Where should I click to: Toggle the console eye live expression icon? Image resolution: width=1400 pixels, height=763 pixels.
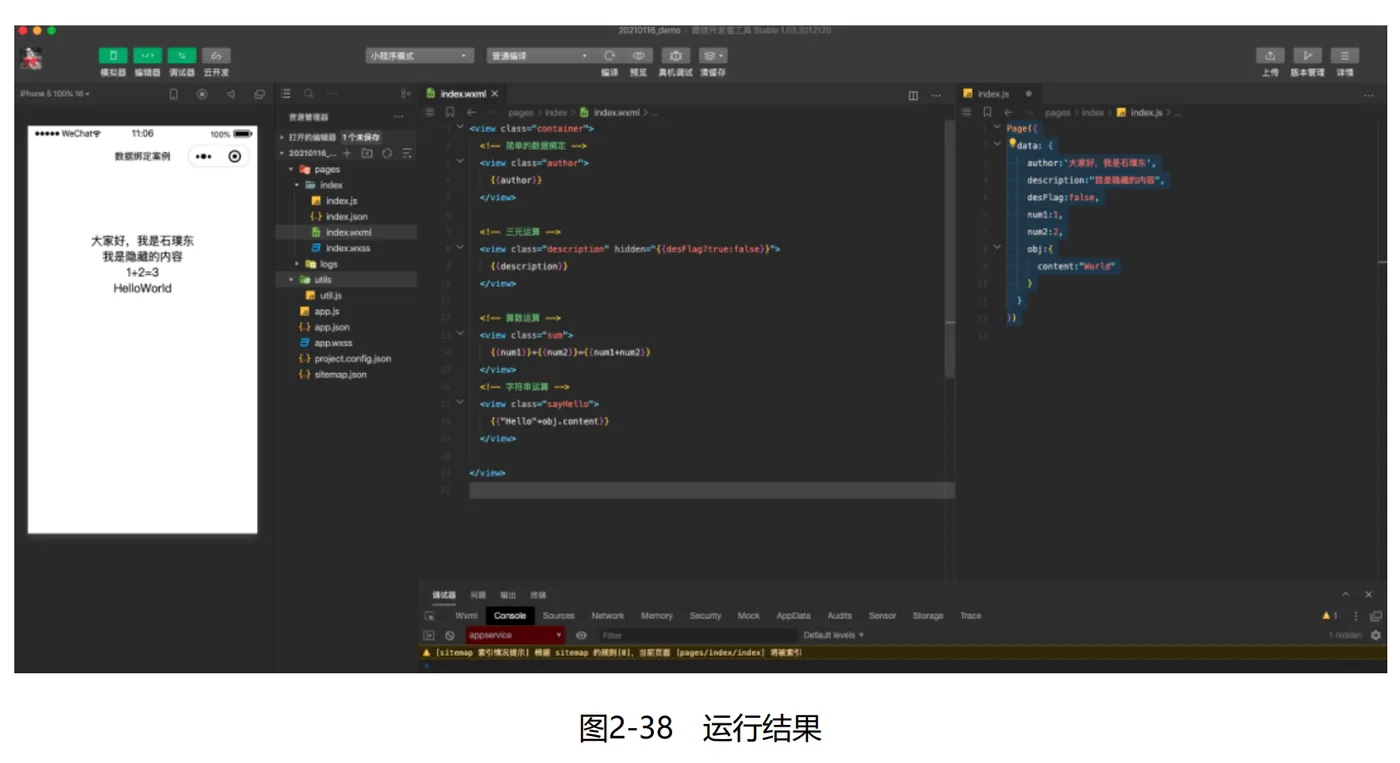pos(581,635)
